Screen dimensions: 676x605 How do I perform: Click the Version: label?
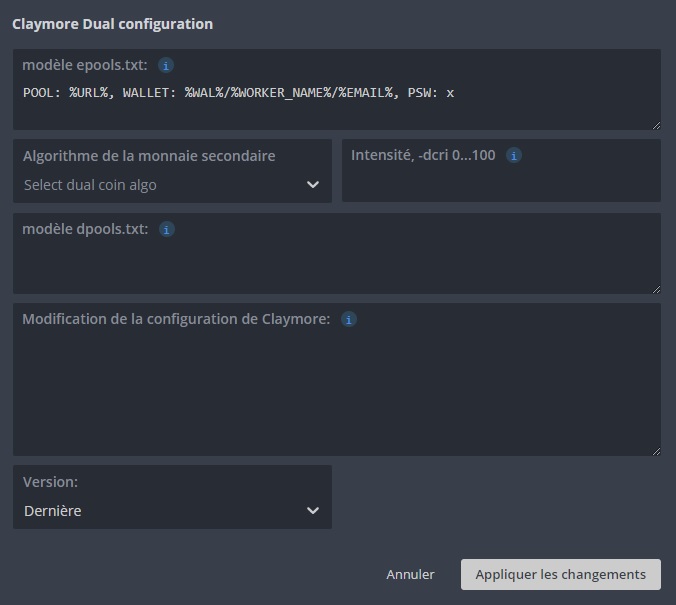[x=50, y=482]
